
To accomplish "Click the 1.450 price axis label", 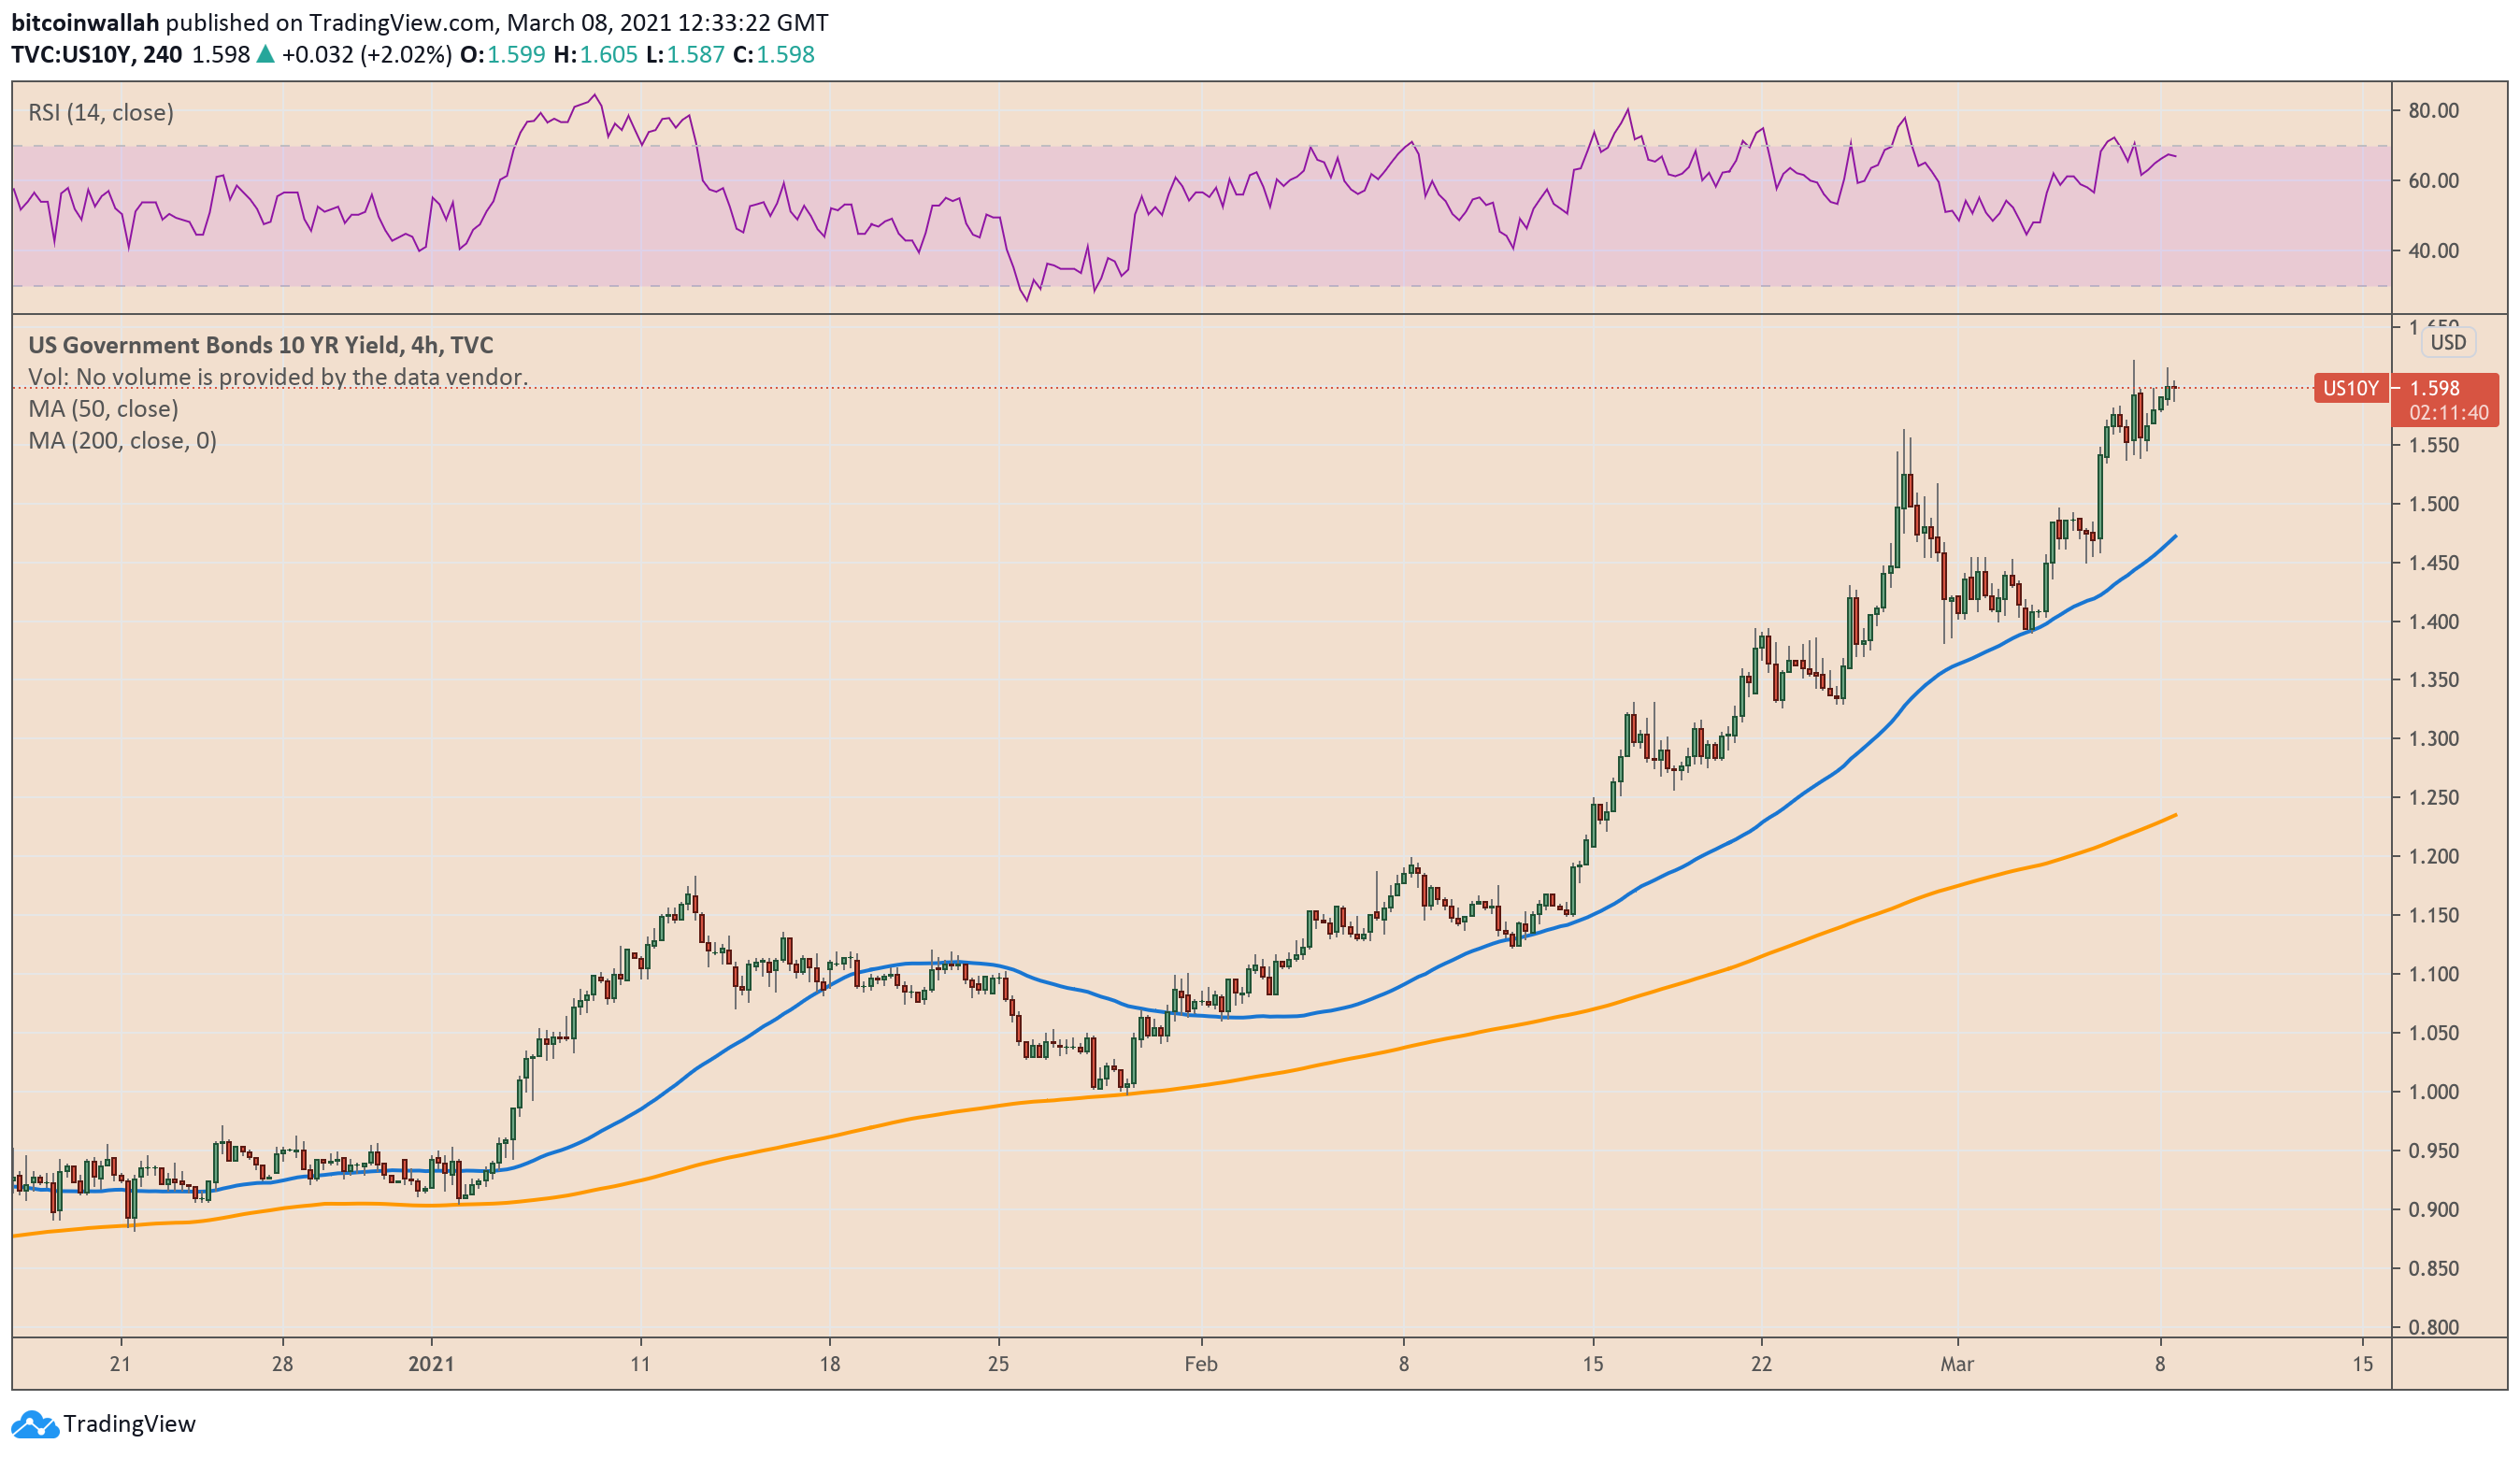I will (x=2434, y=563).
